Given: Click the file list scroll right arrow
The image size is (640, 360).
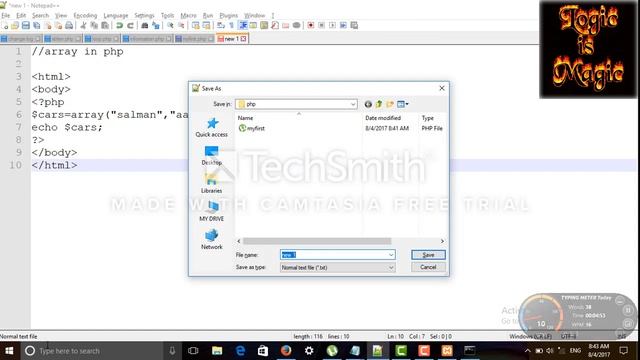Looking at the screenshot, I should pos(442,241).
